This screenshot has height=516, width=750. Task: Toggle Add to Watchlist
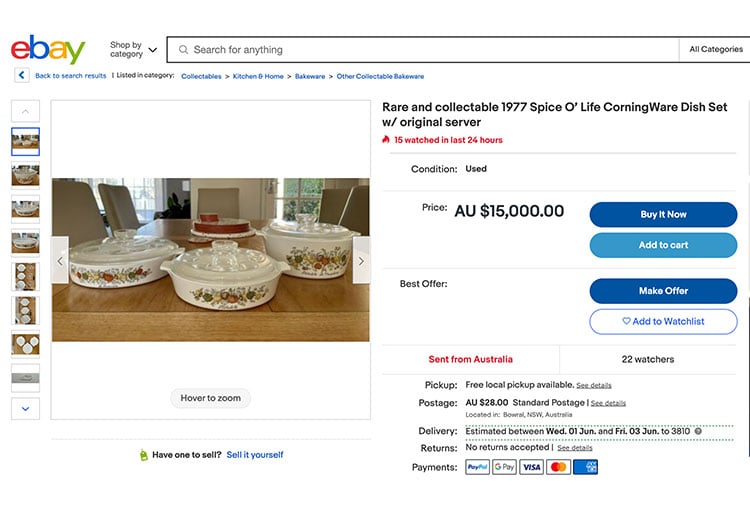(x=663, y=321)
